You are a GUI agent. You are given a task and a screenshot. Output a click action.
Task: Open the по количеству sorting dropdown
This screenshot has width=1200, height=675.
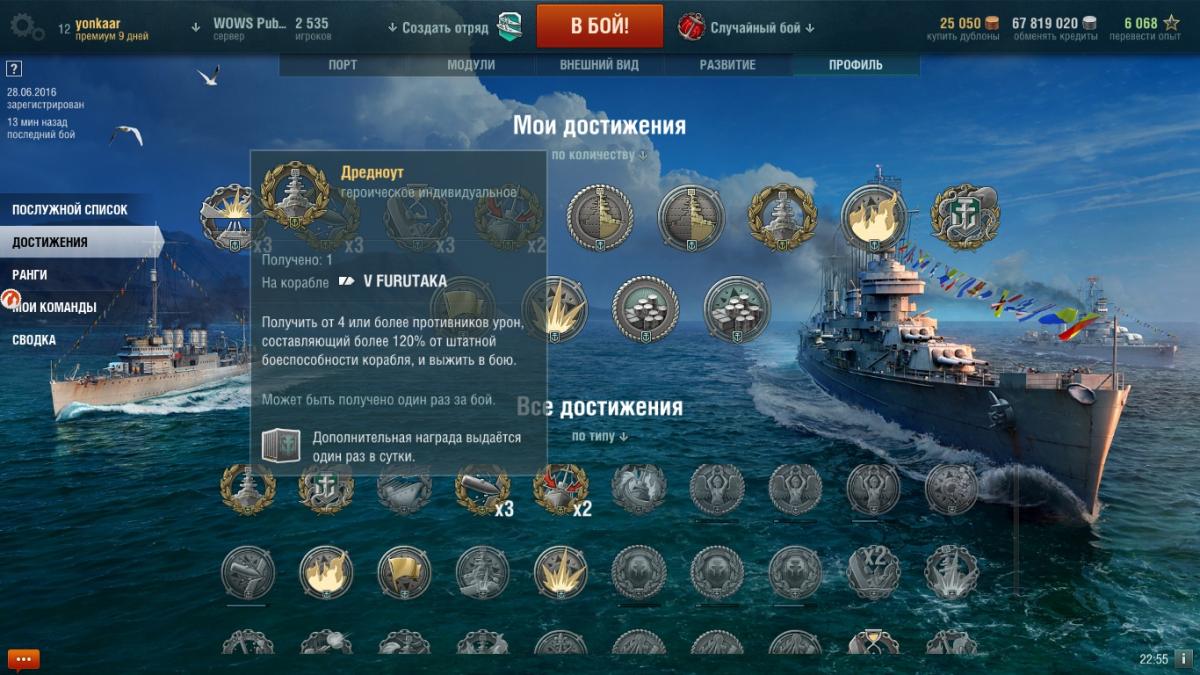[x=599, y=155]
